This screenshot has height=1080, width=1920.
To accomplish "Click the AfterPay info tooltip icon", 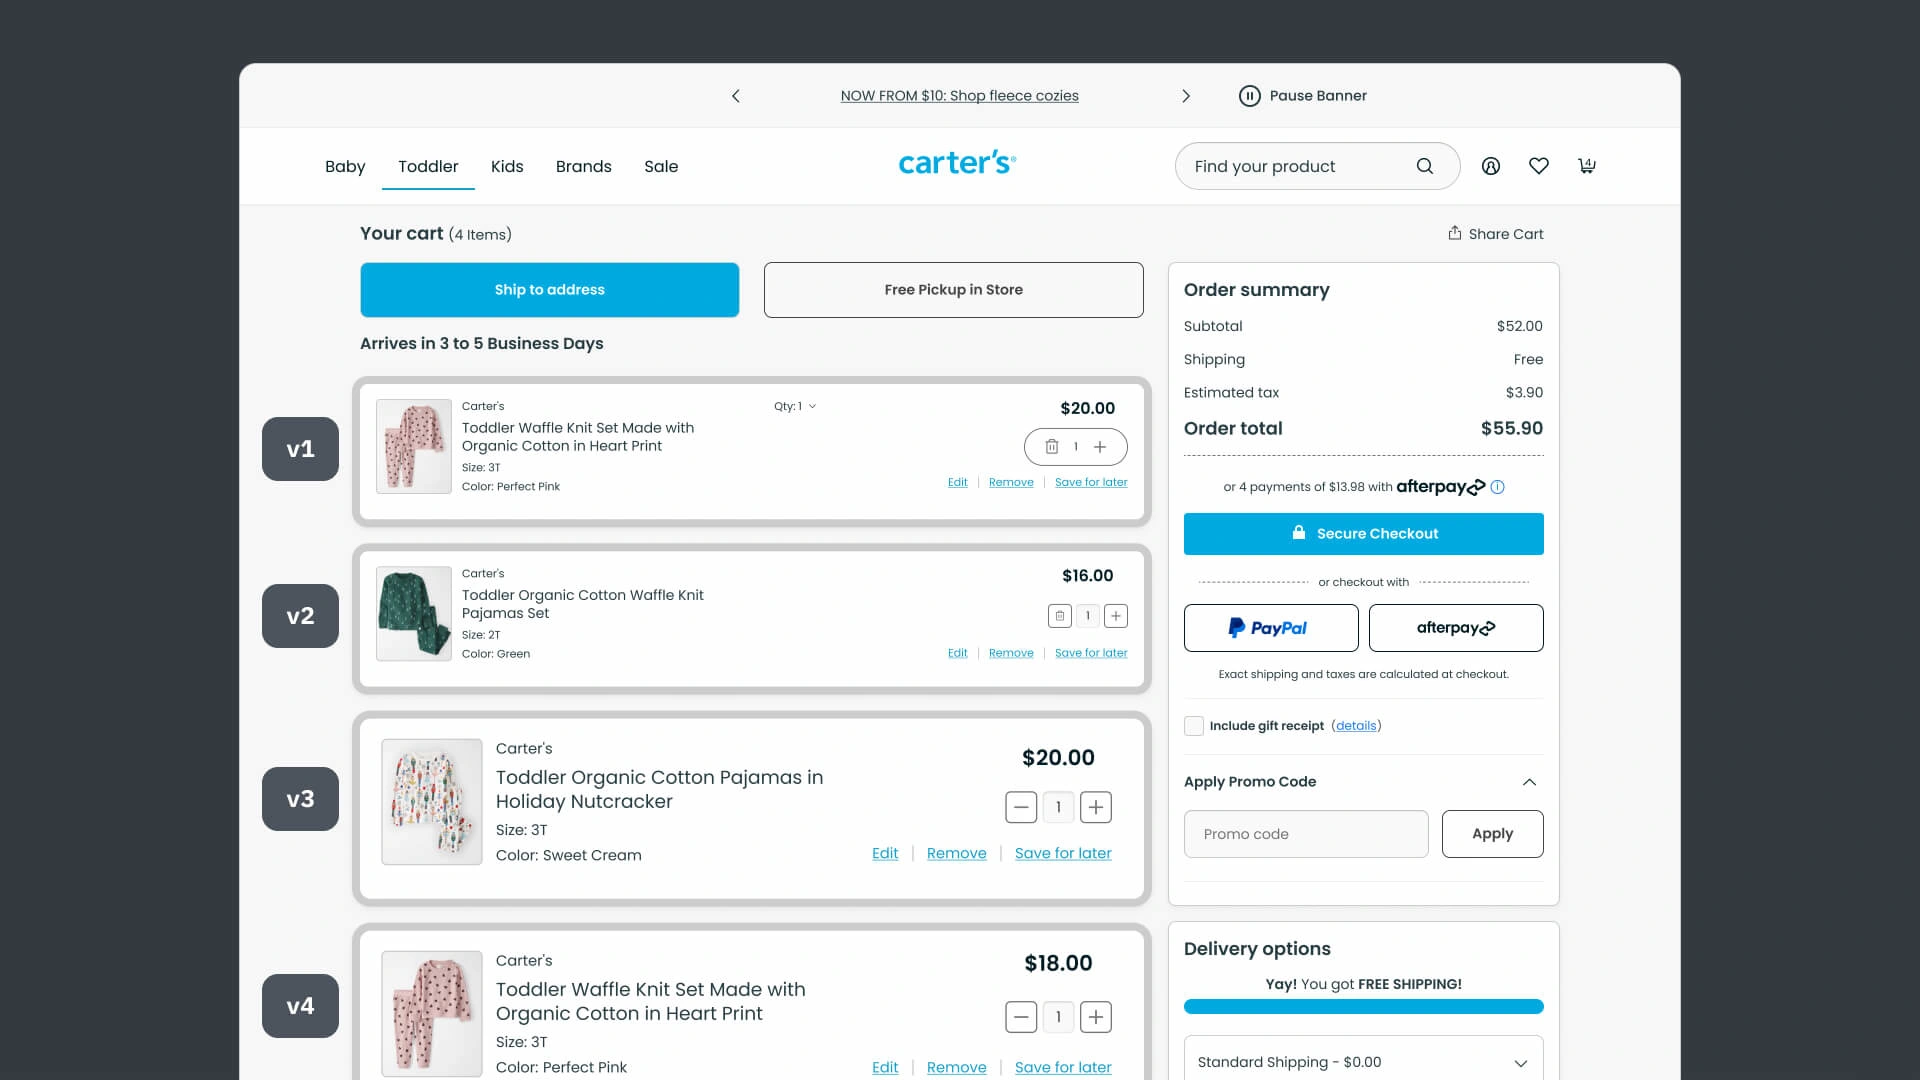I will (x=1498, y=487).
